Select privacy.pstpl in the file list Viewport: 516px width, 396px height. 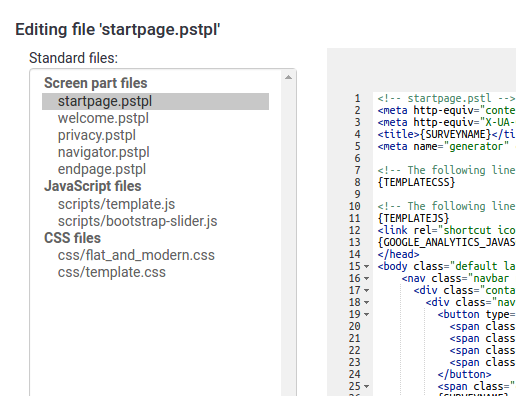tap(97, 135)
